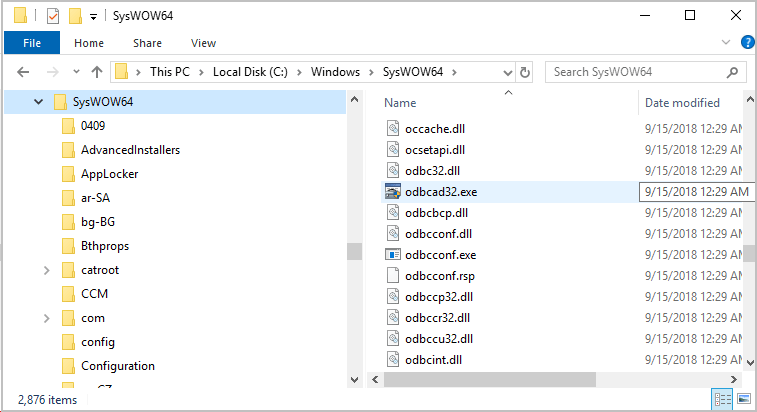This screenshot has height=412, width=757.
Task: Click the file list scroll right arrow
Action: point(734,380)
